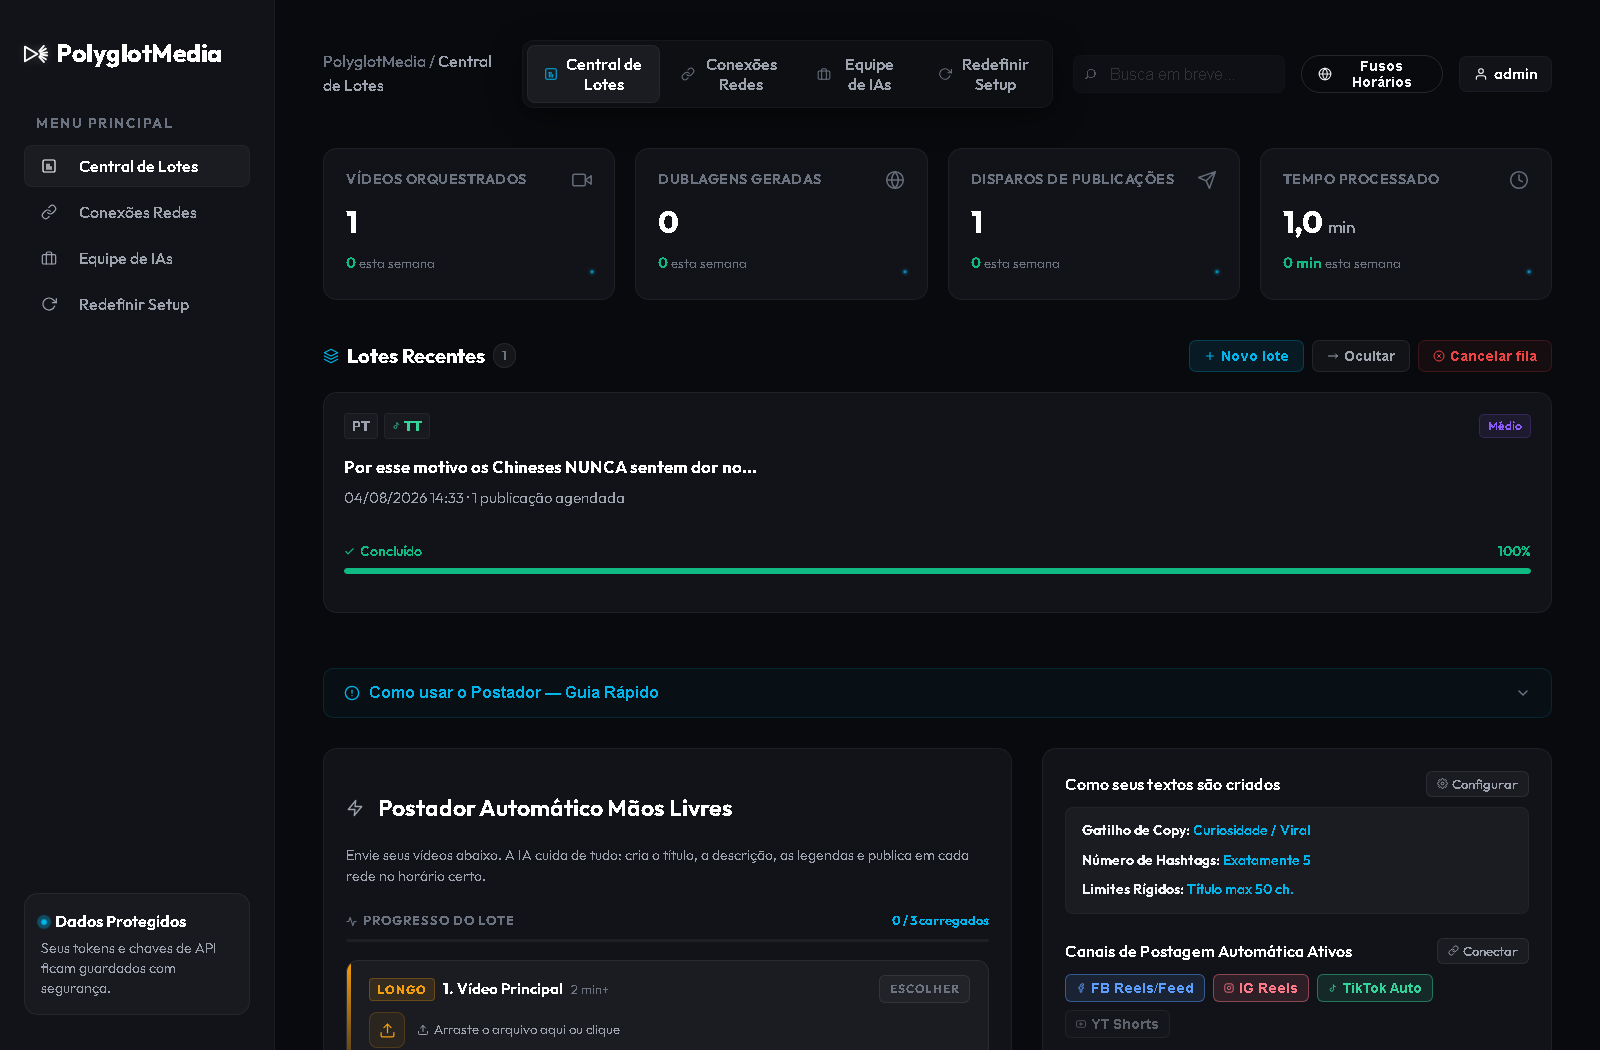Select Equipe de IAs in the sidebar

(x=137, y=258)
